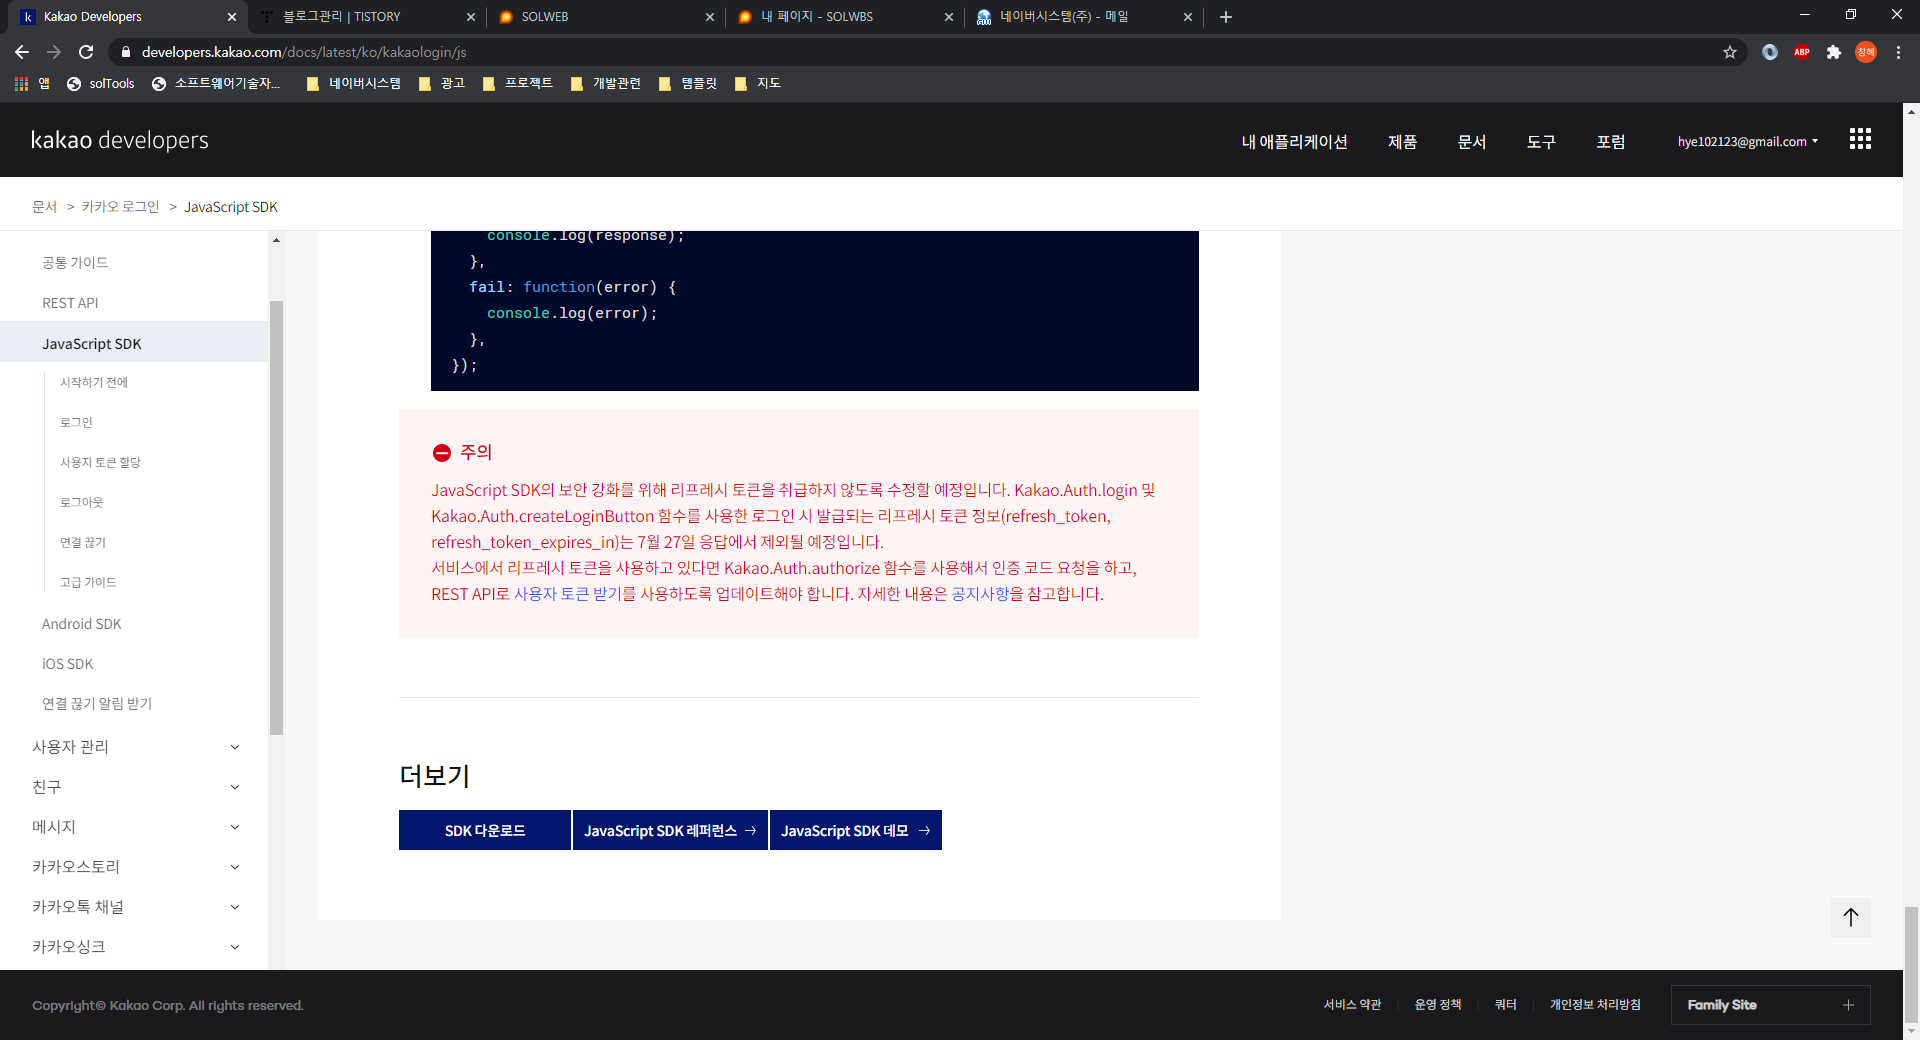Open the 템플릿 bookmark folder
1920x1040 pixels.
(687, 84)
